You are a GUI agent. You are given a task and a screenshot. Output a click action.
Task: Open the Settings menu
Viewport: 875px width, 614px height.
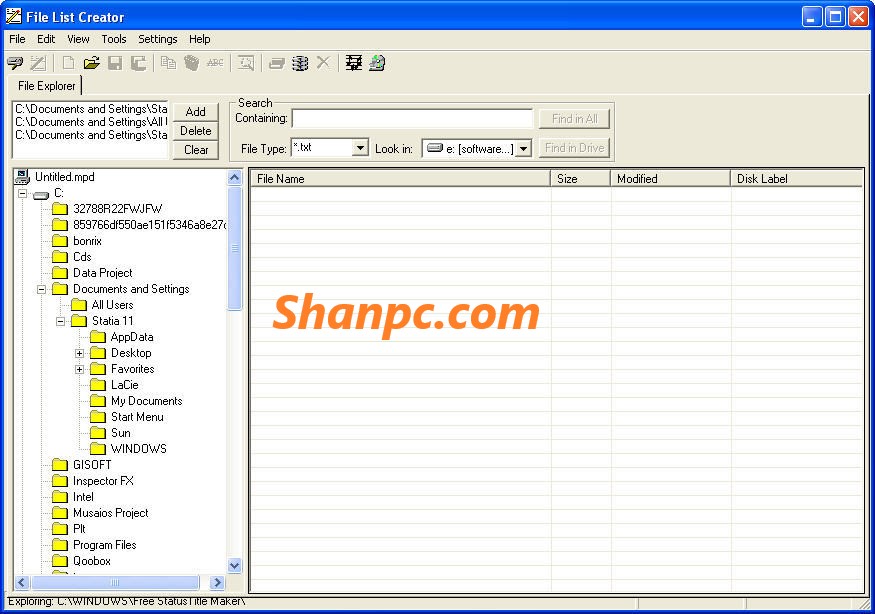[x=157, y=39]
